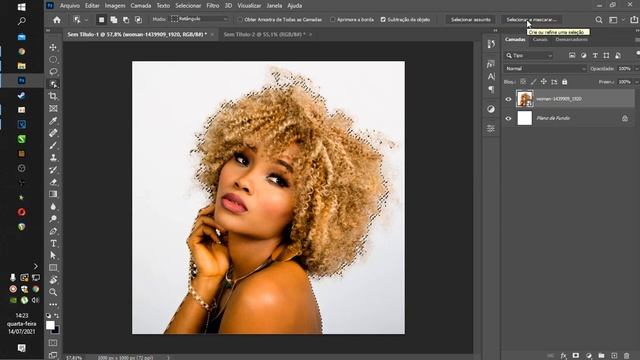Hide the Plano de Fundo layer
Image resolution: width=640 pixels, height=360 pixels.
[x=508, y=118]
